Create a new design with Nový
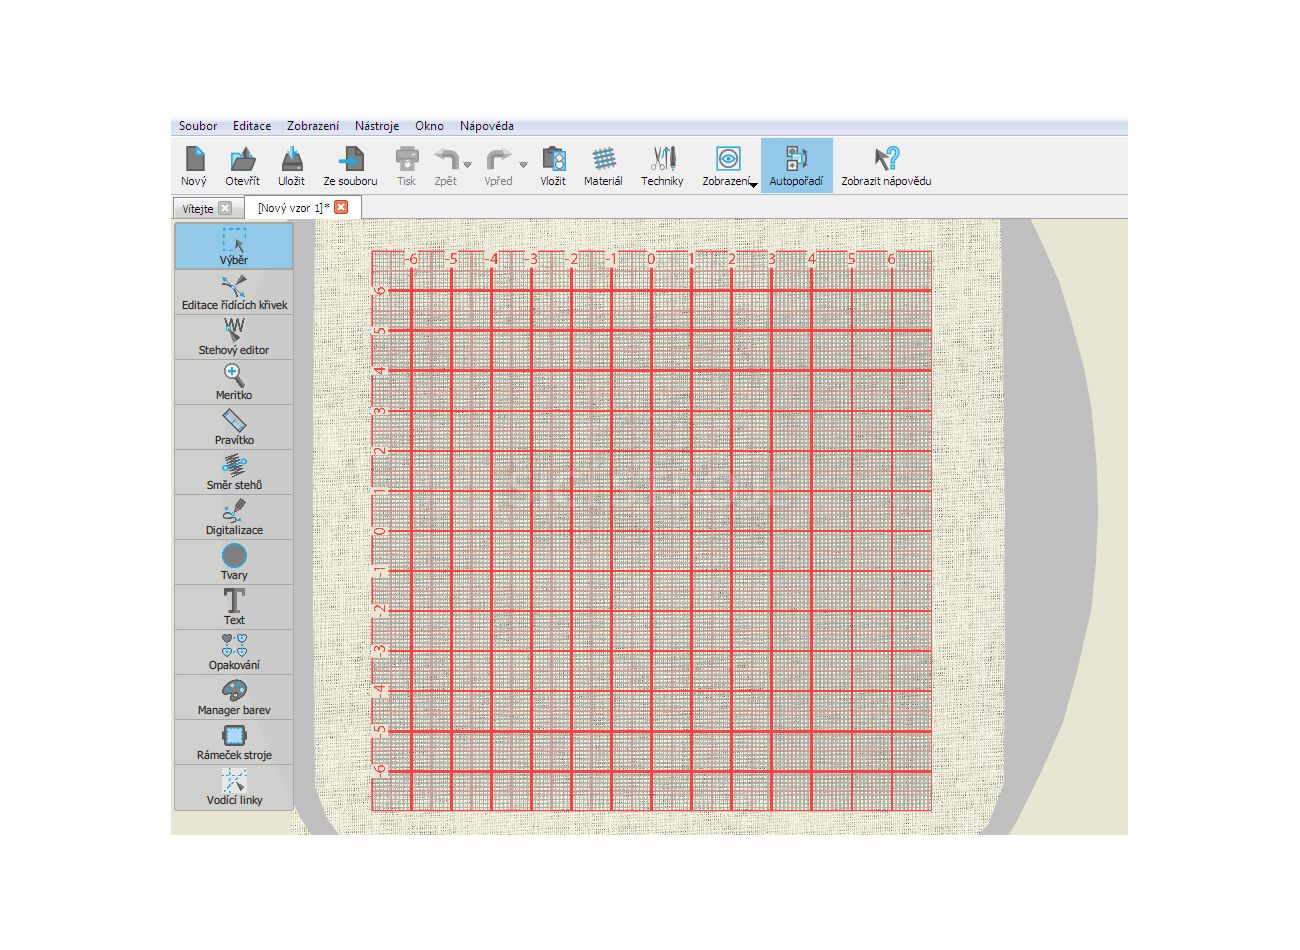1300x950 pixels. click(x=194, y=166)
